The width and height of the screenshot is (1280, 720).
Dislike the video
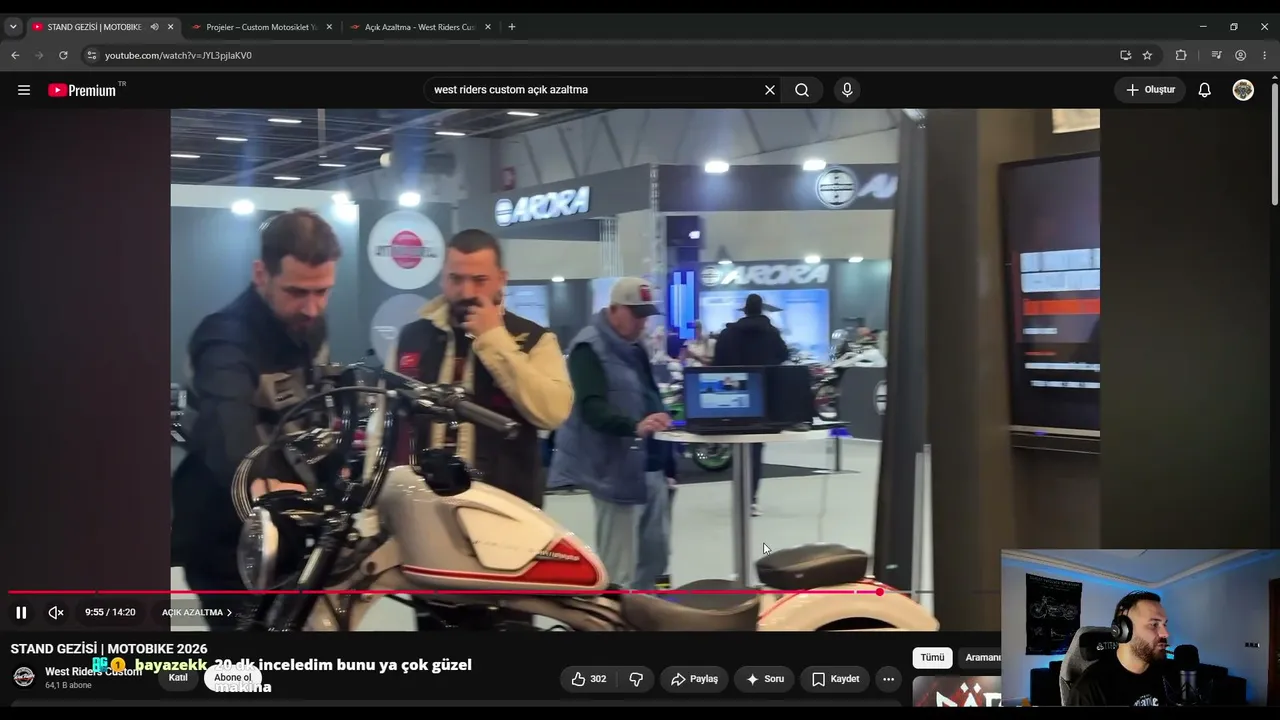(636, 679)
